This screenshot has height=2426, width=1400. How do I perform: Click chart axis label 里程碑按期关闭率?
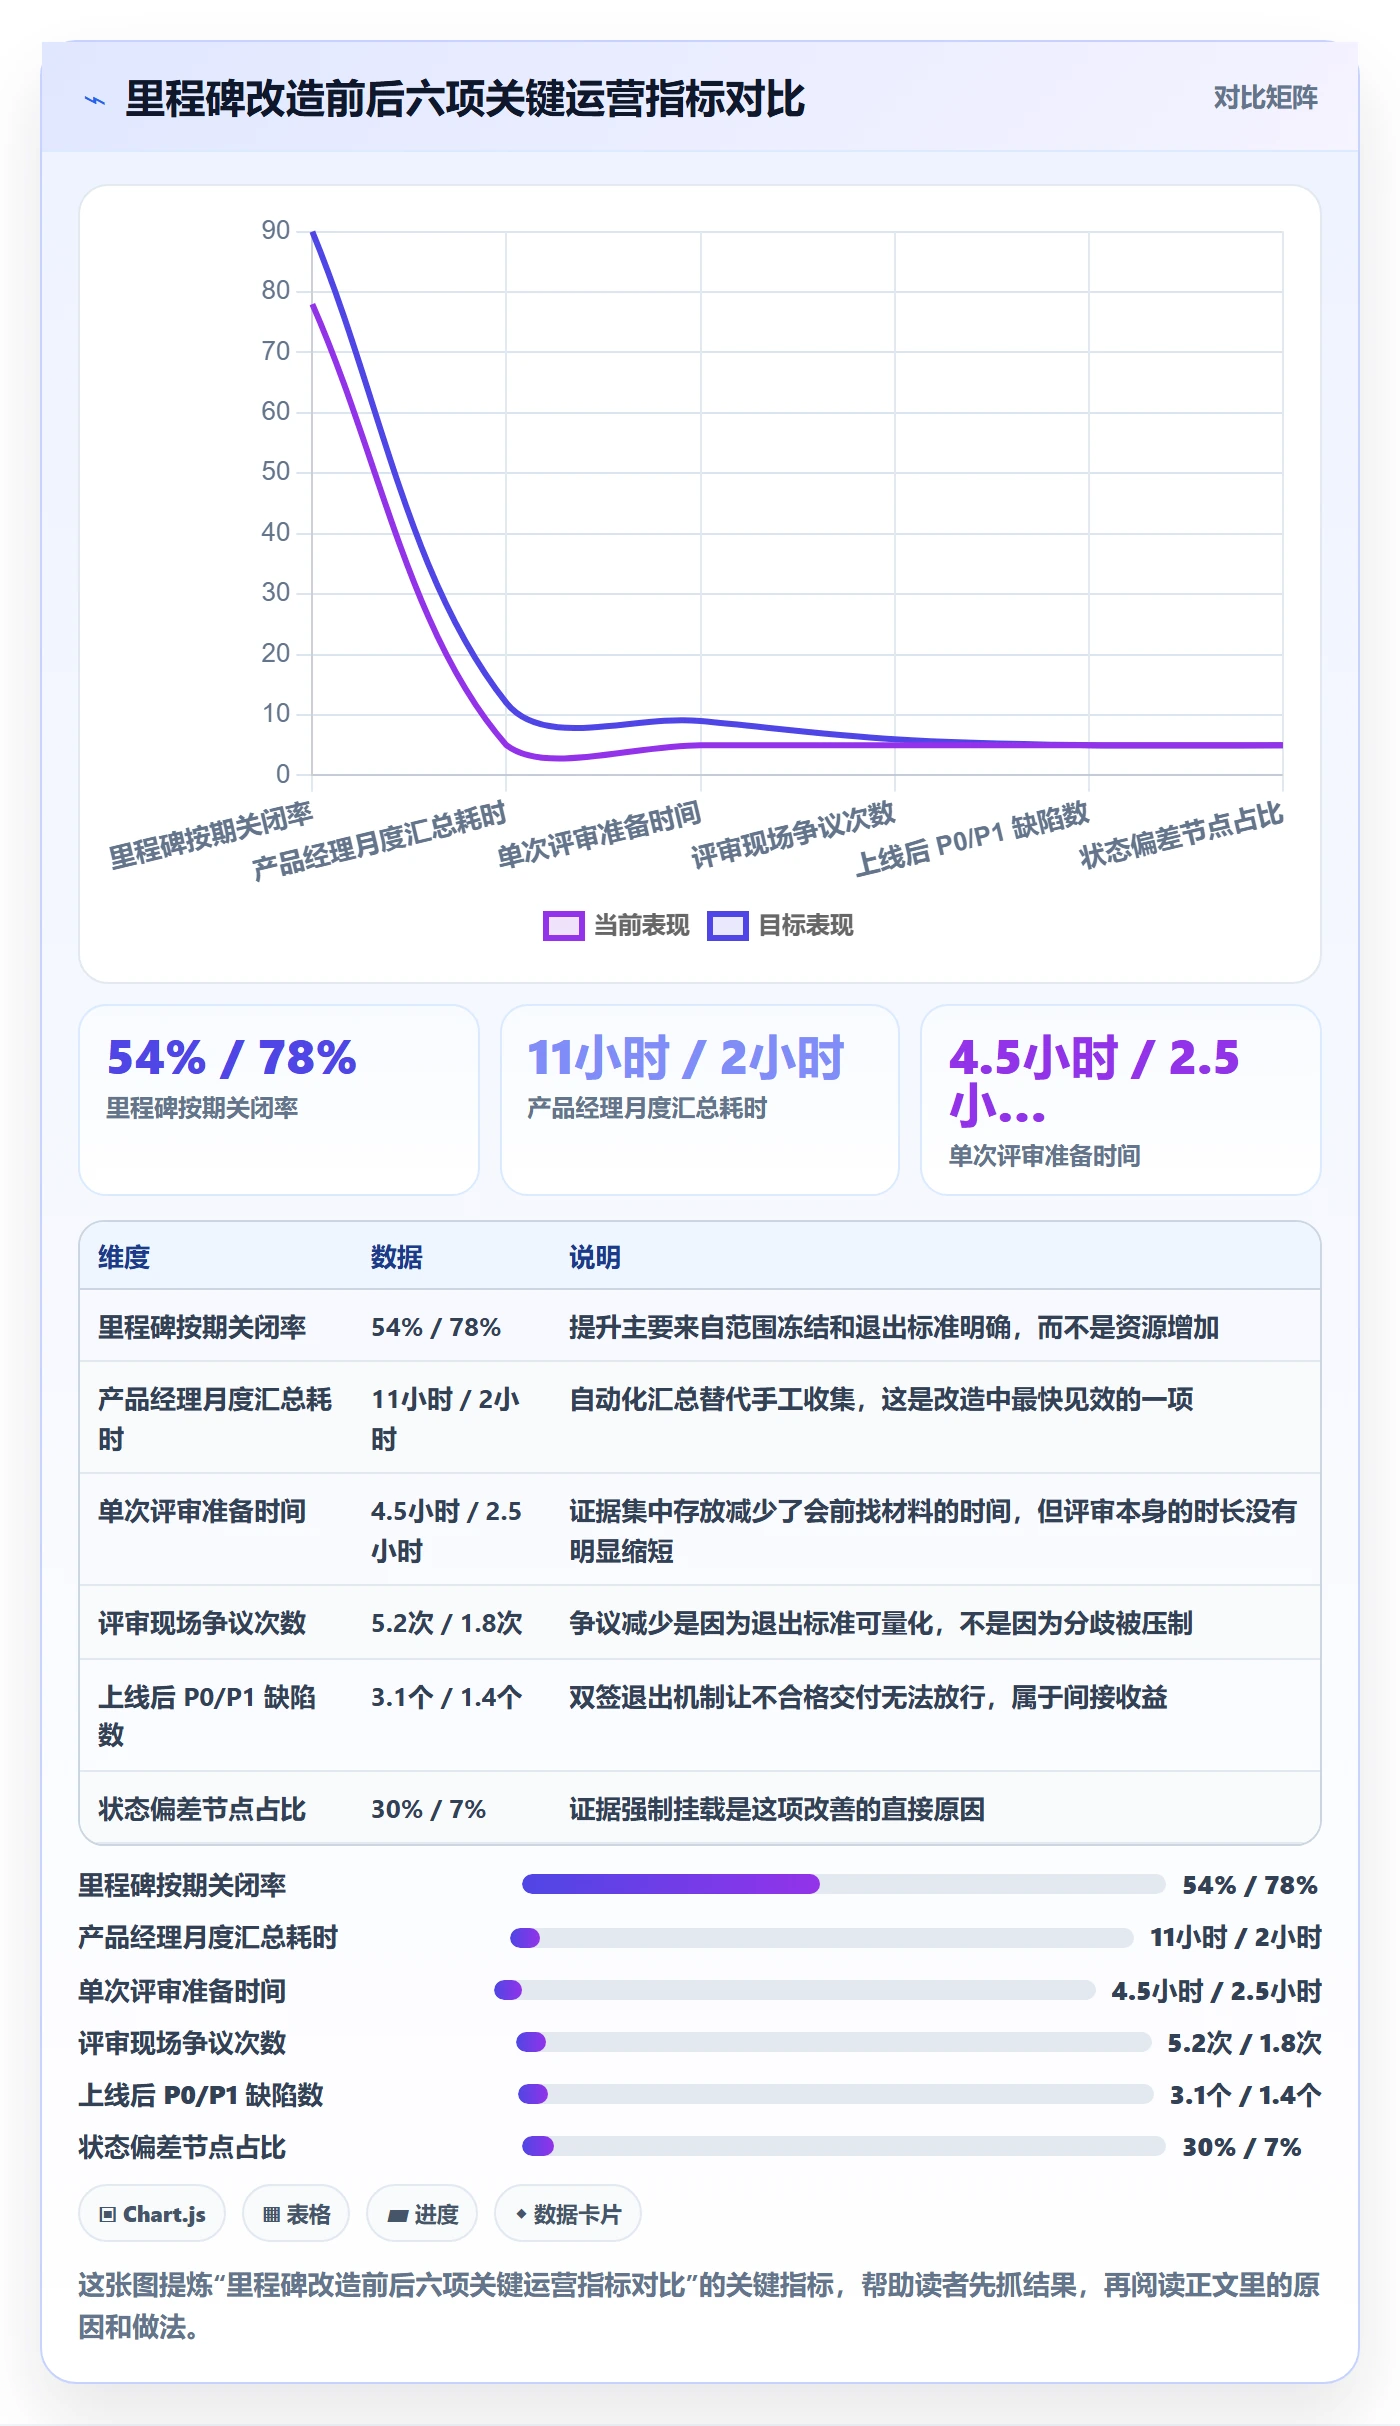[x=211, y=836]
